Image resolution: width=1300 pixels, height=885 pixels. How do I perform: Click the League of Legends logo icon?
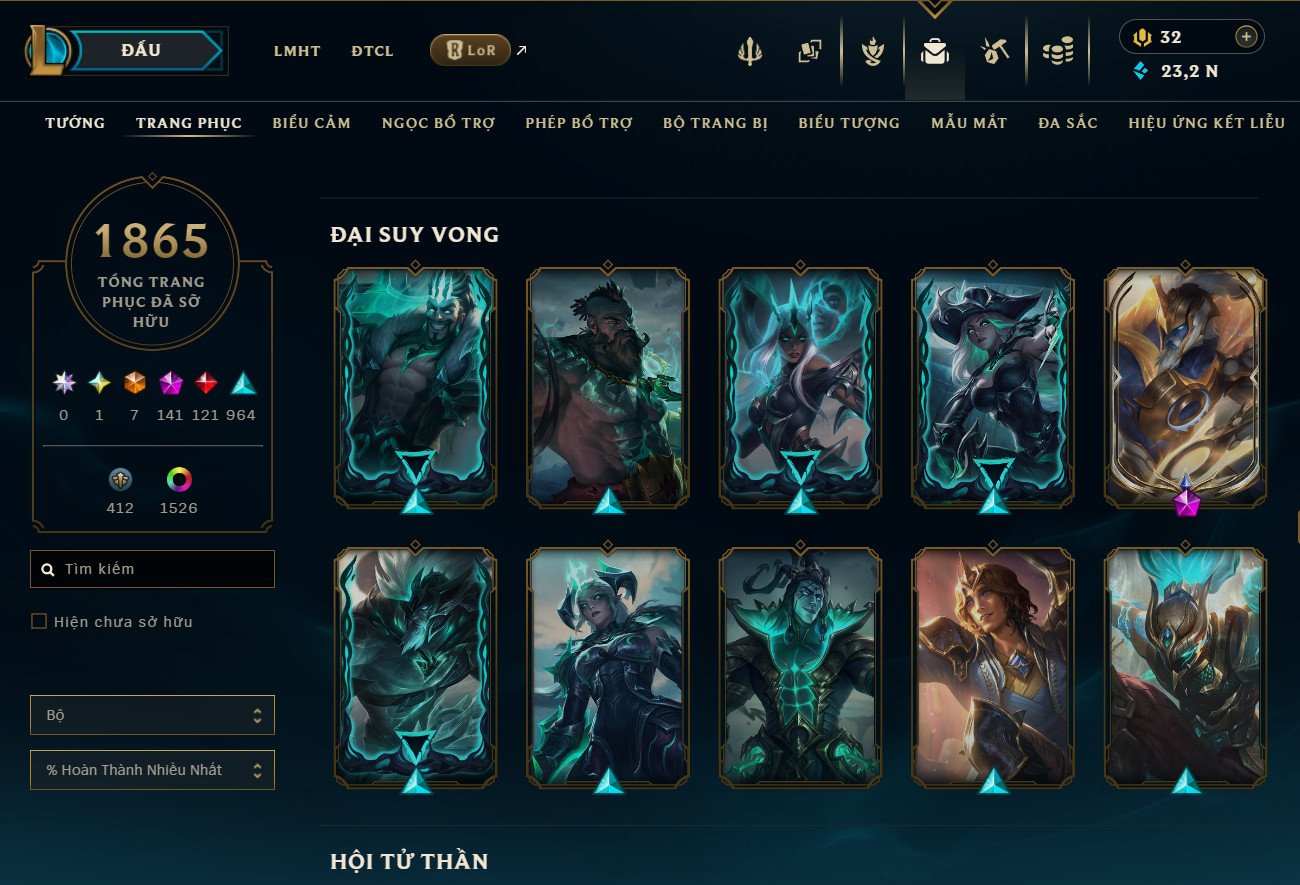click(x=48, y=50)
